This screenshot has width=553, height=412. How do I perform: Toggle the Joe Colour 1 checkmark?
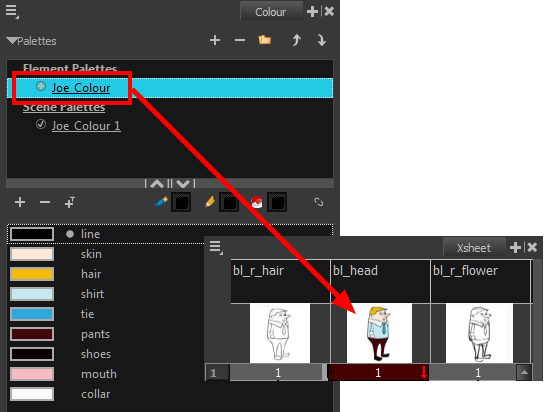tap(41, 125)
